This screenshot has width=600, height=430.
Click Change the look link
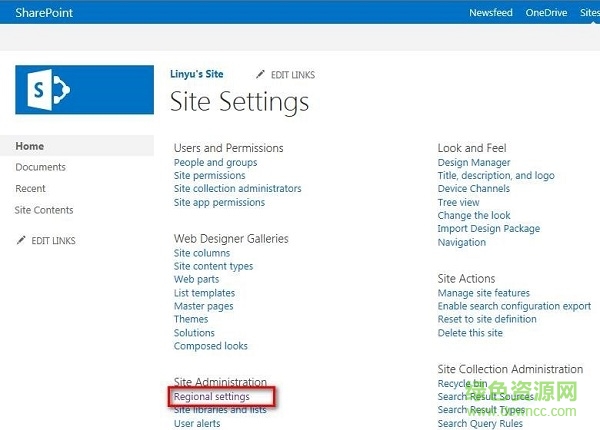point(474,215)
